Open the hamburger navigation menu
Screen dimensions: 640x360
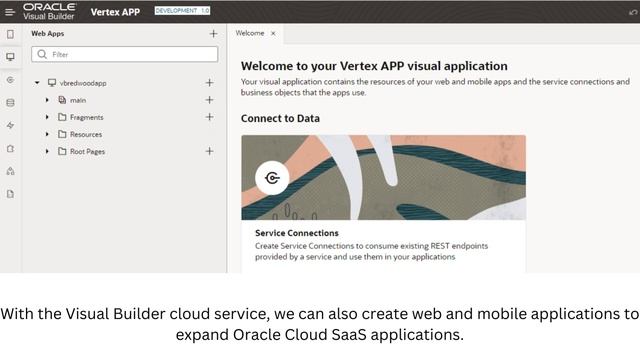(x=10, y=12)
